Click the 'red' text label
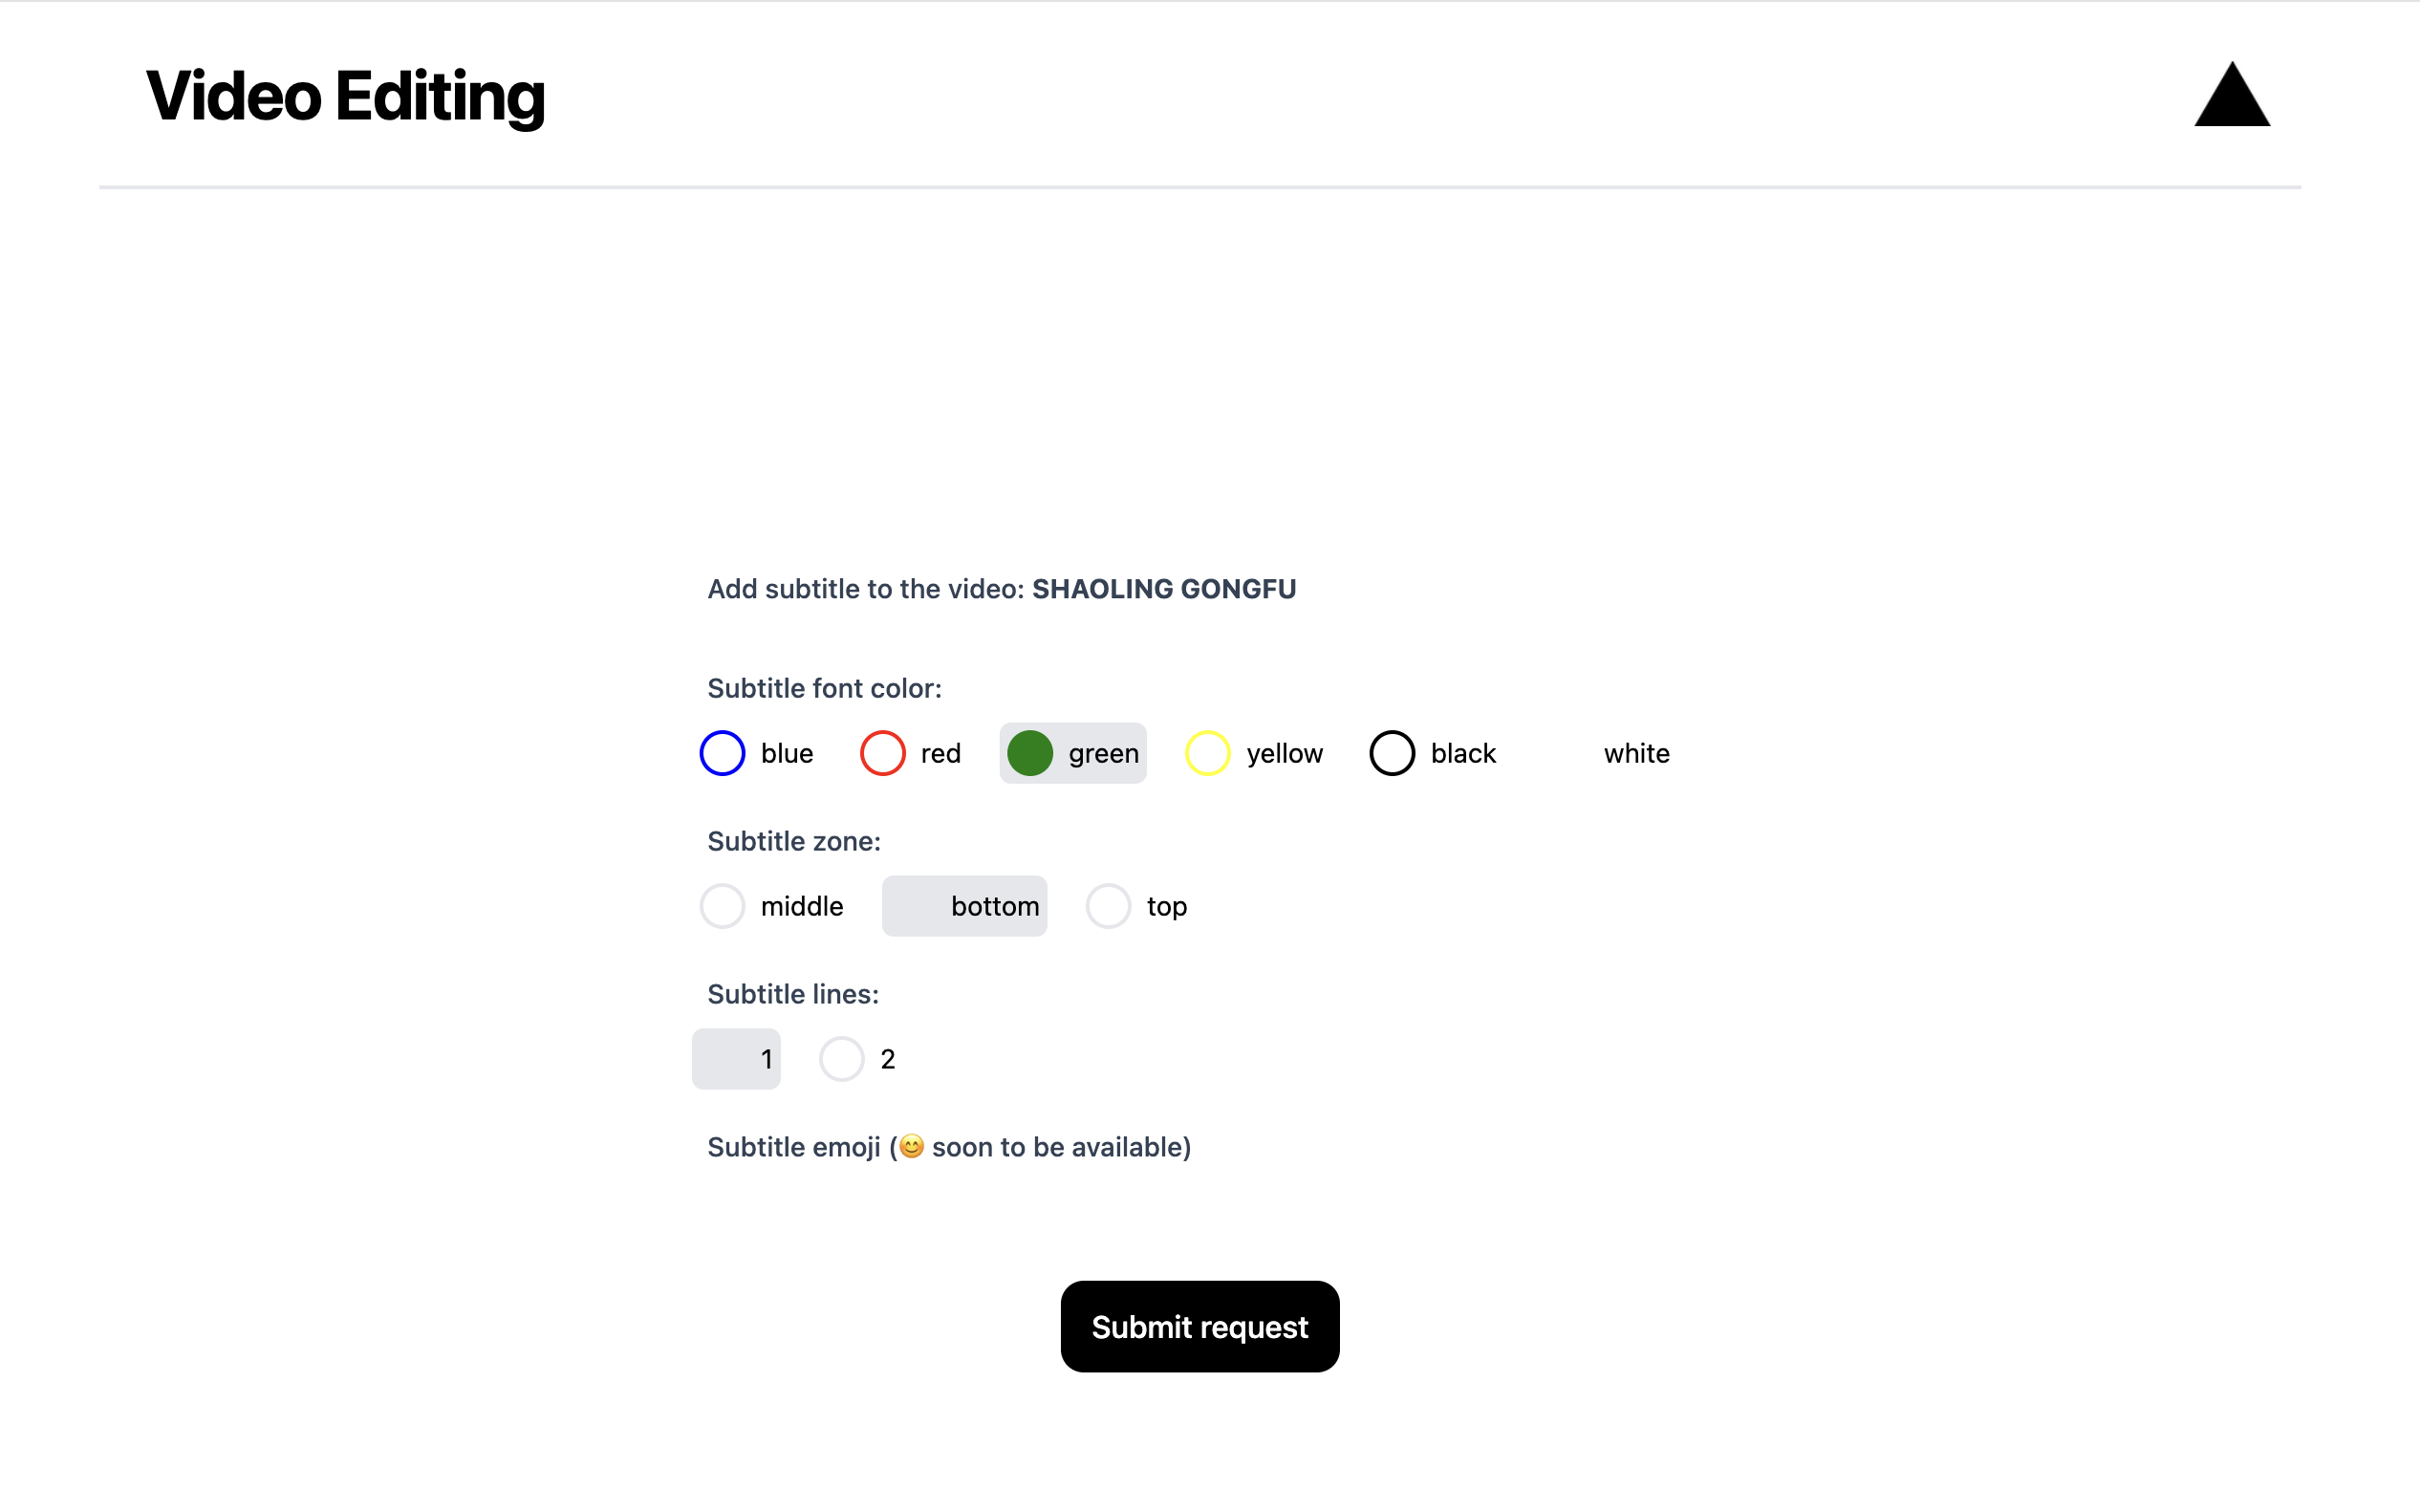 (940, 754)
